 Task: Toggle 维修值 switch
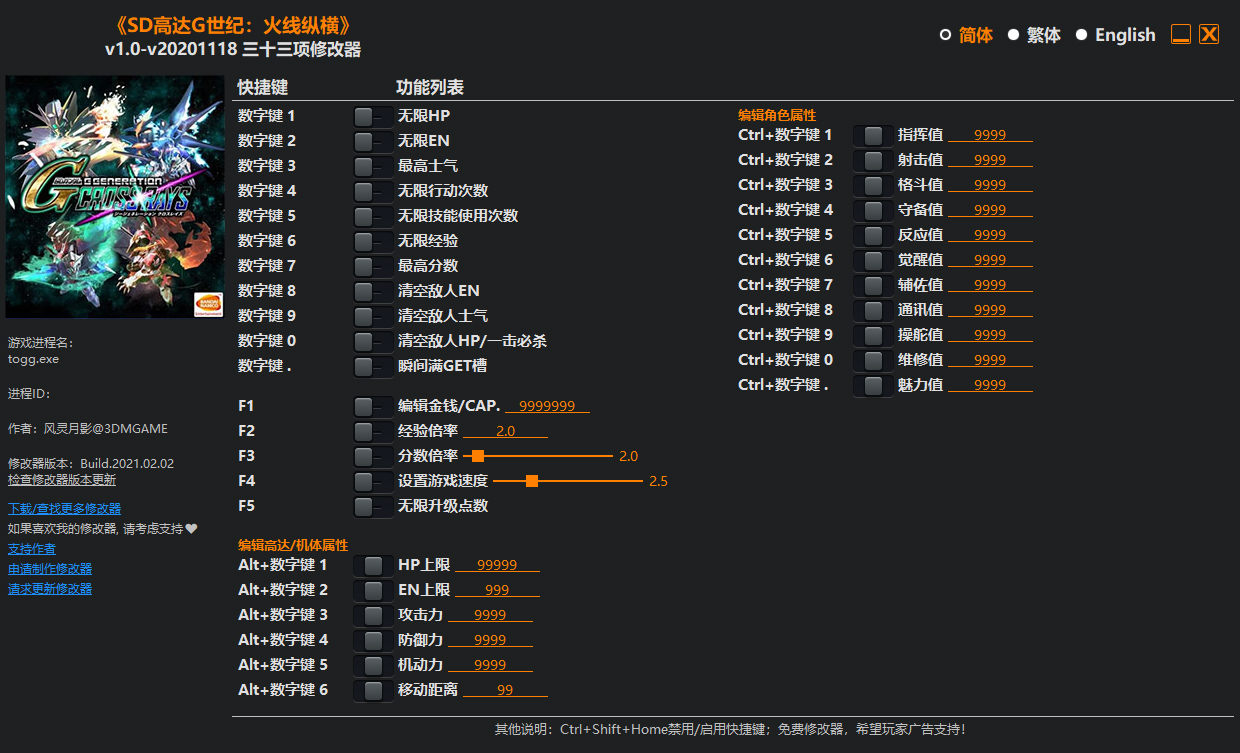click(873, 360)
